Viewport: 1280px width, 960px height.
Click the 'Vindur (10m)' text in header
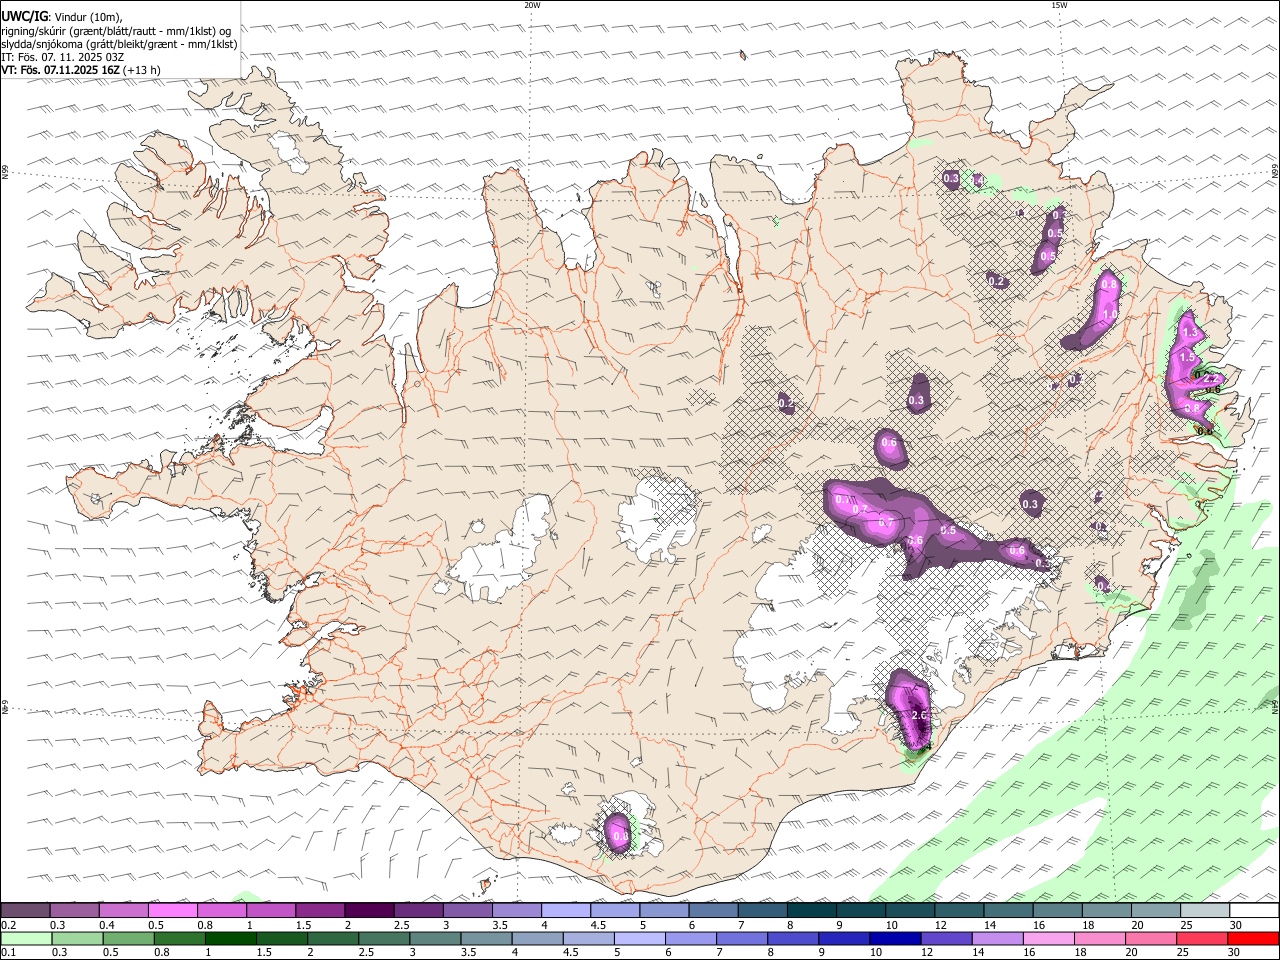coord(88,17)
